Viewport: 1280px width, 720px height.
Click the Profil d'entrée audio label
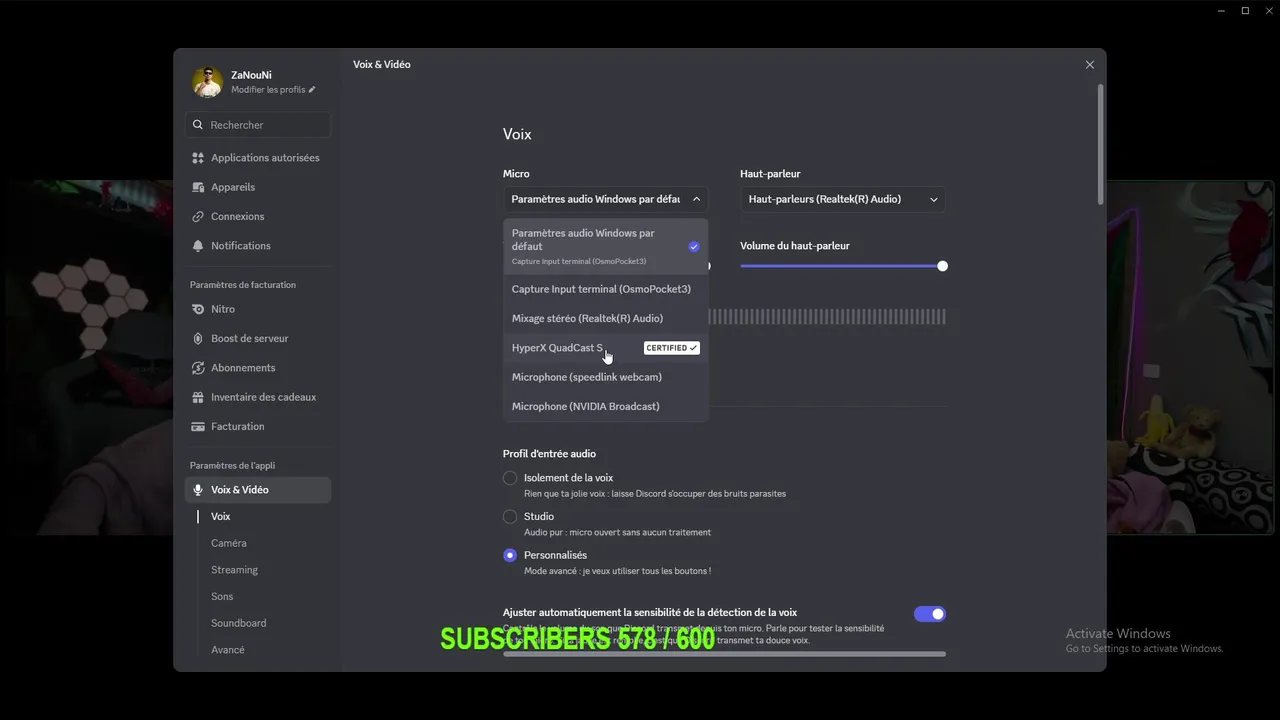pos(549,454)
